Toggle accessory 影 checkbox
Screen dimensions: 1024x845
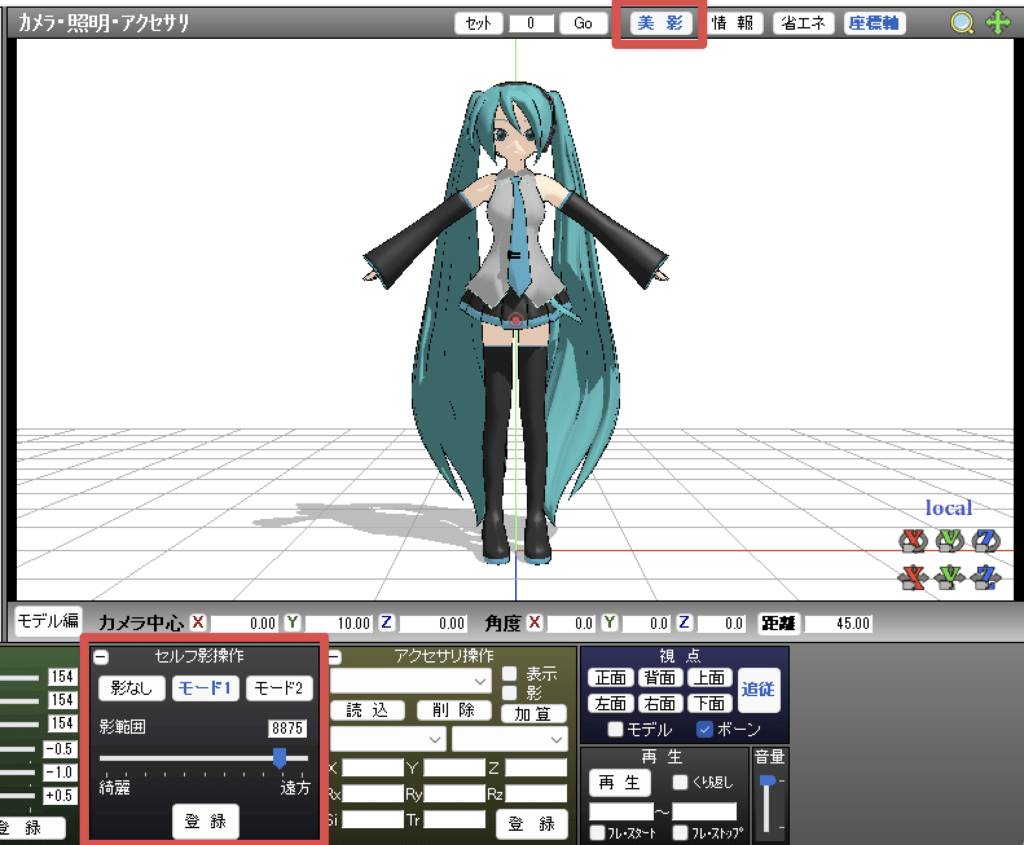(509, 693)
